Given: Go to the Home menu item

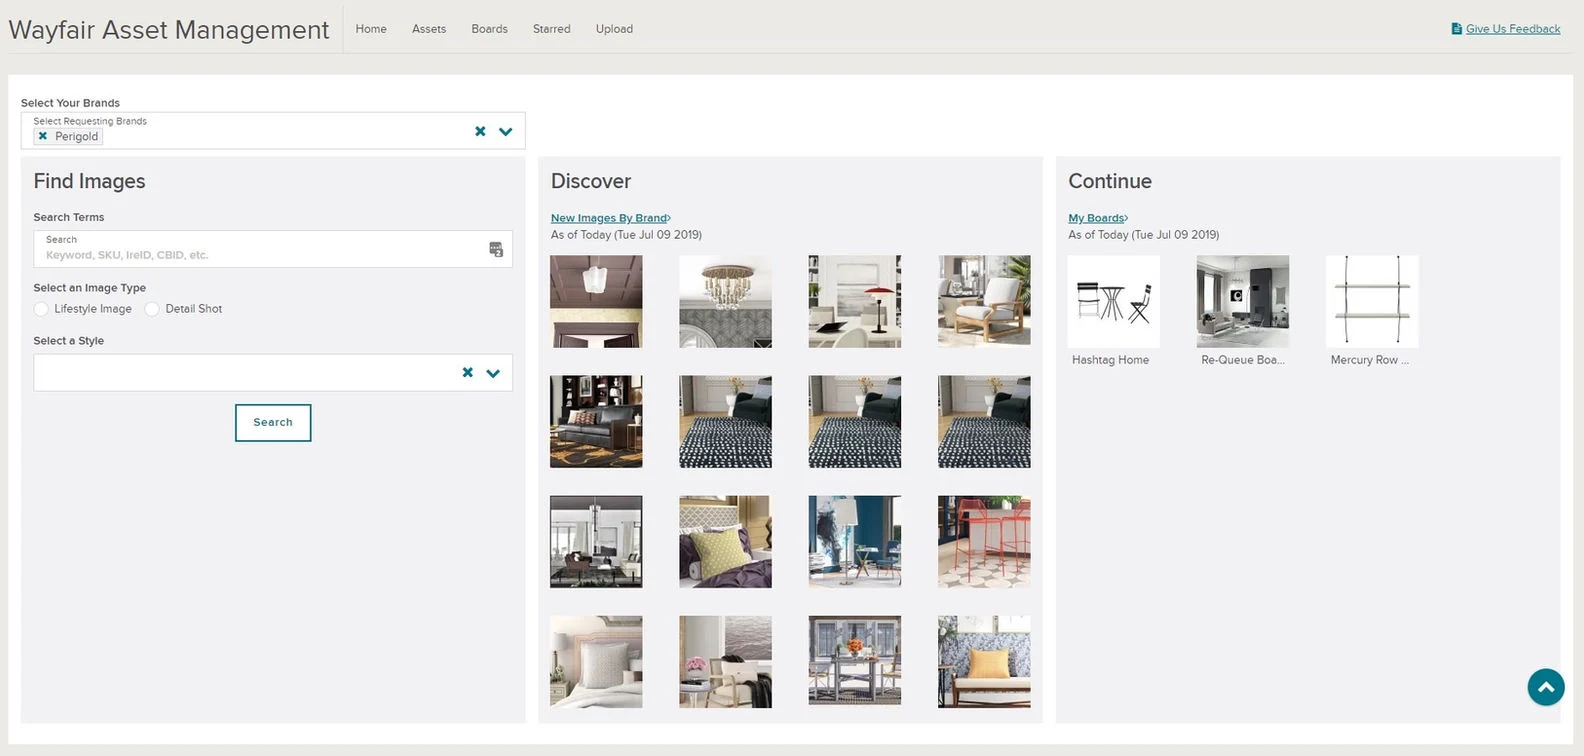Looking at the screenshot, I should pos(371,29).
